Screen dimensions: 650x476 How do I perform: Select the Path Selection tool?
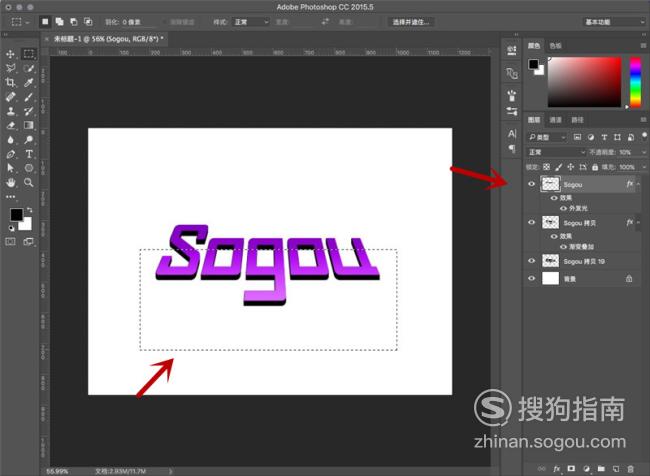[10, 168]
